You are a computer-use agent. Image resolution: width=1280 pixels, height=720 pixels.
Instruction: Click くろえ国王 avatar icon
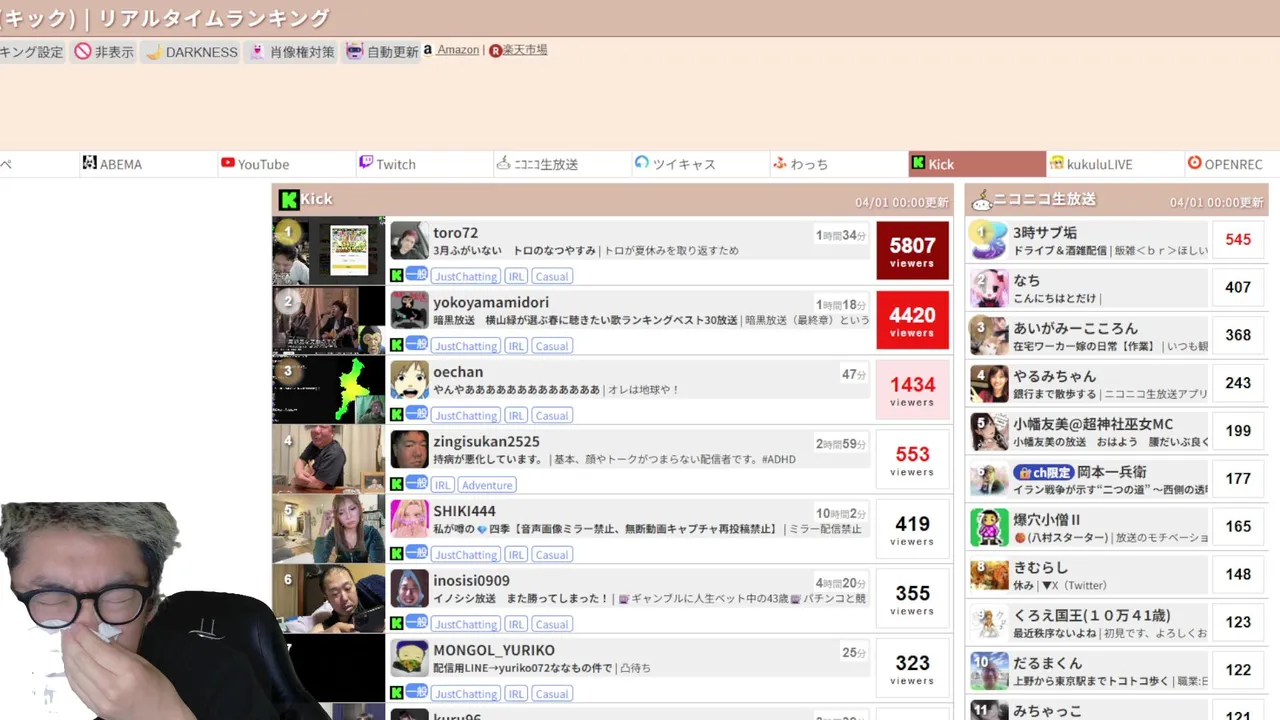click(989, 623)
